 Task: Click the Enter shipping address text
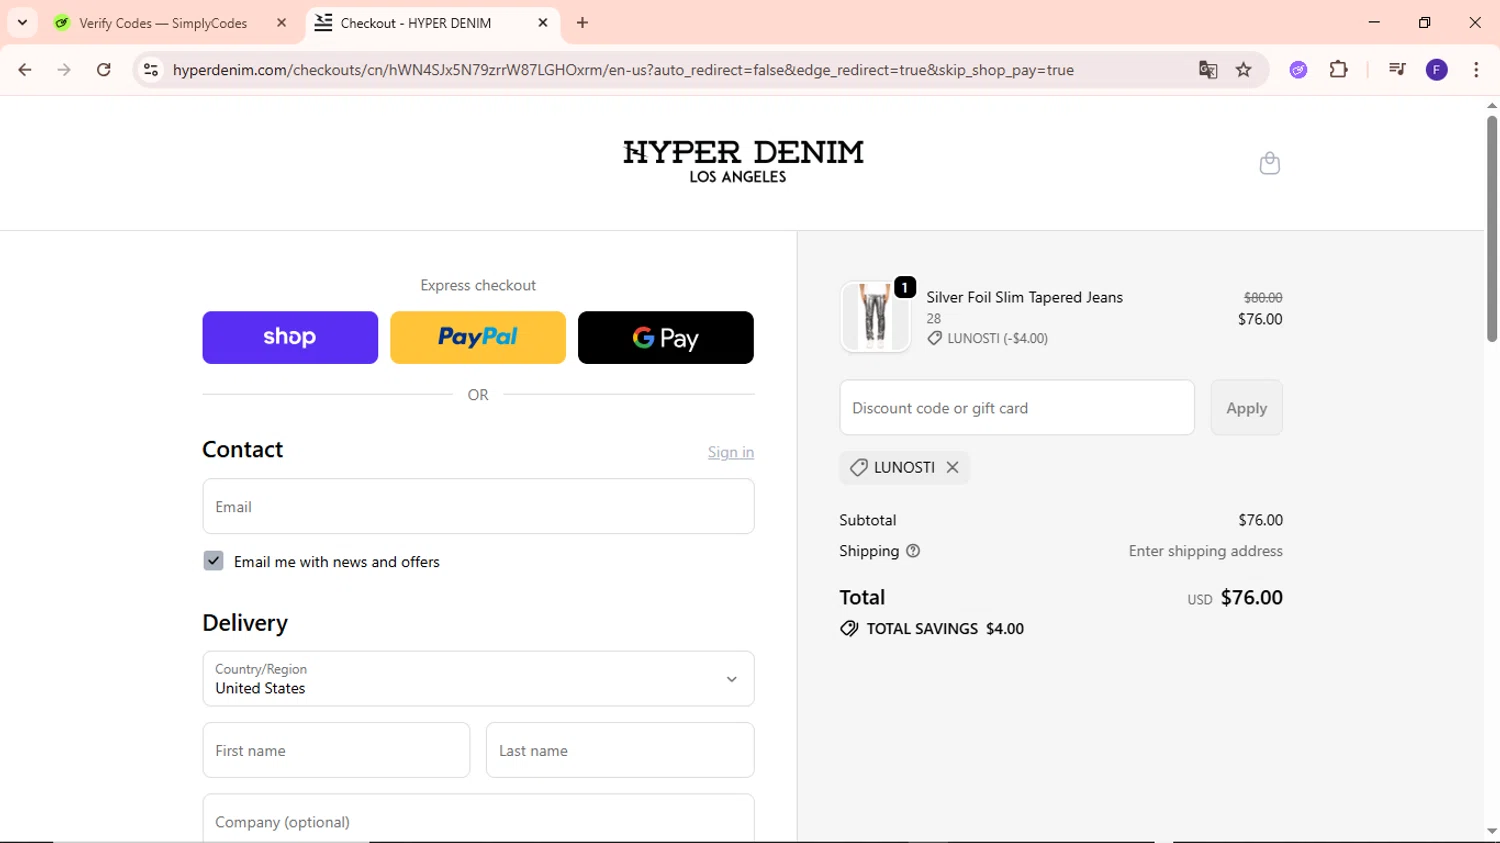pyautogui.click(x=1205, y=551)
